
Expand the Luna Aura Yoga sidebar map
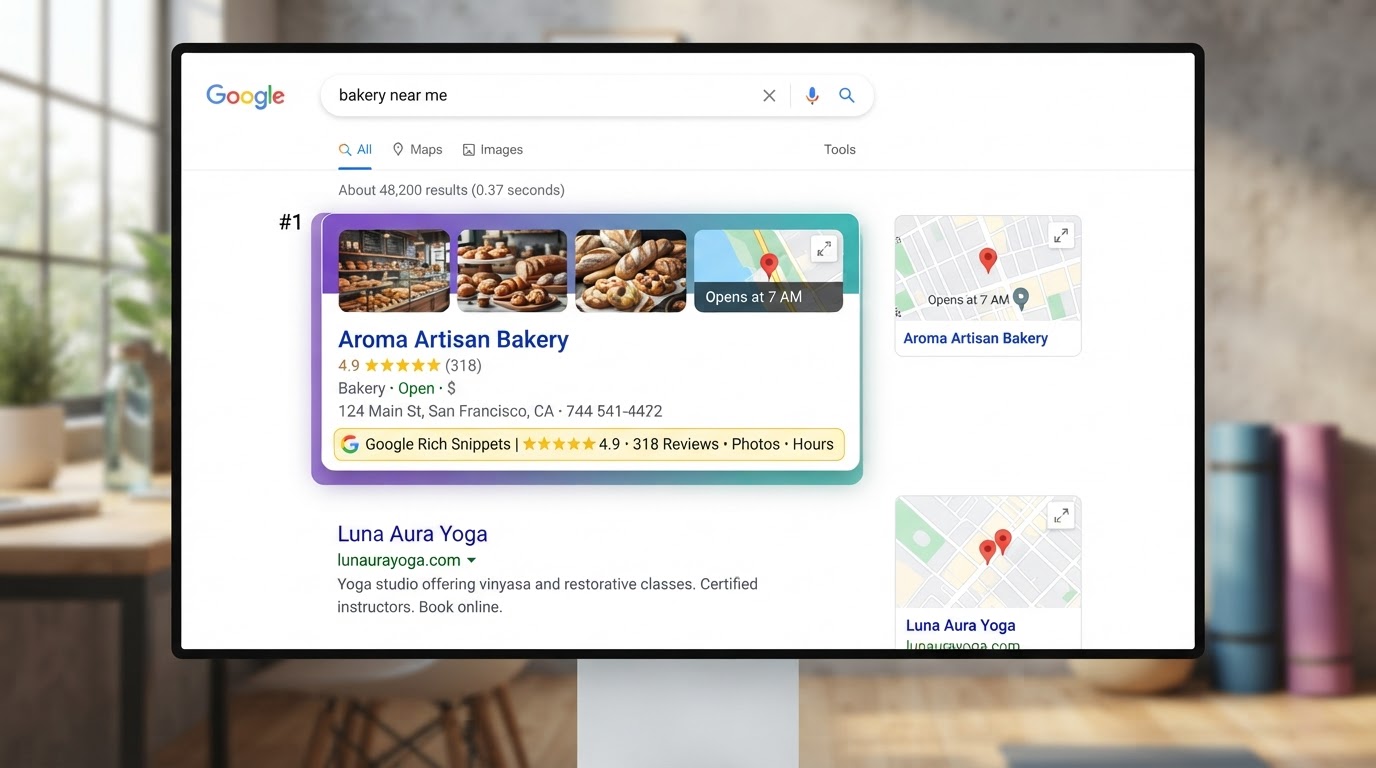pos(1061,516)
